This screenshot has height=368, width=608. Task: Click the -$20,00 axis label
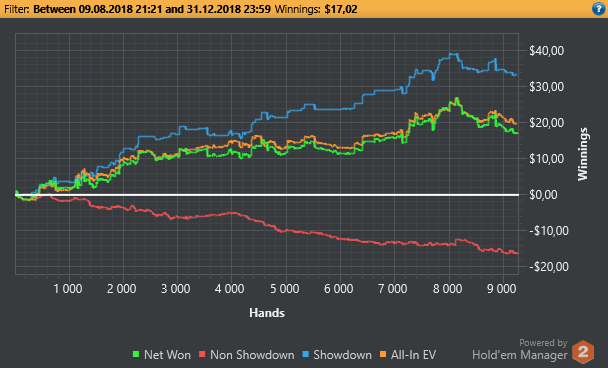coord(549,266)
